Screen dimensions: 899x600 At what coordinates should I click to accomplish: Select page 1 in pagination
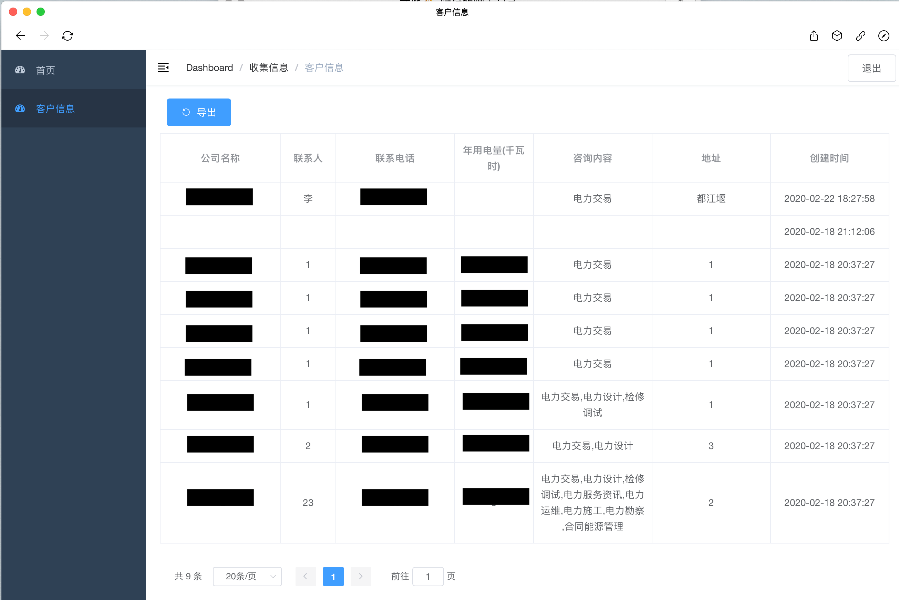pos(333,576)
